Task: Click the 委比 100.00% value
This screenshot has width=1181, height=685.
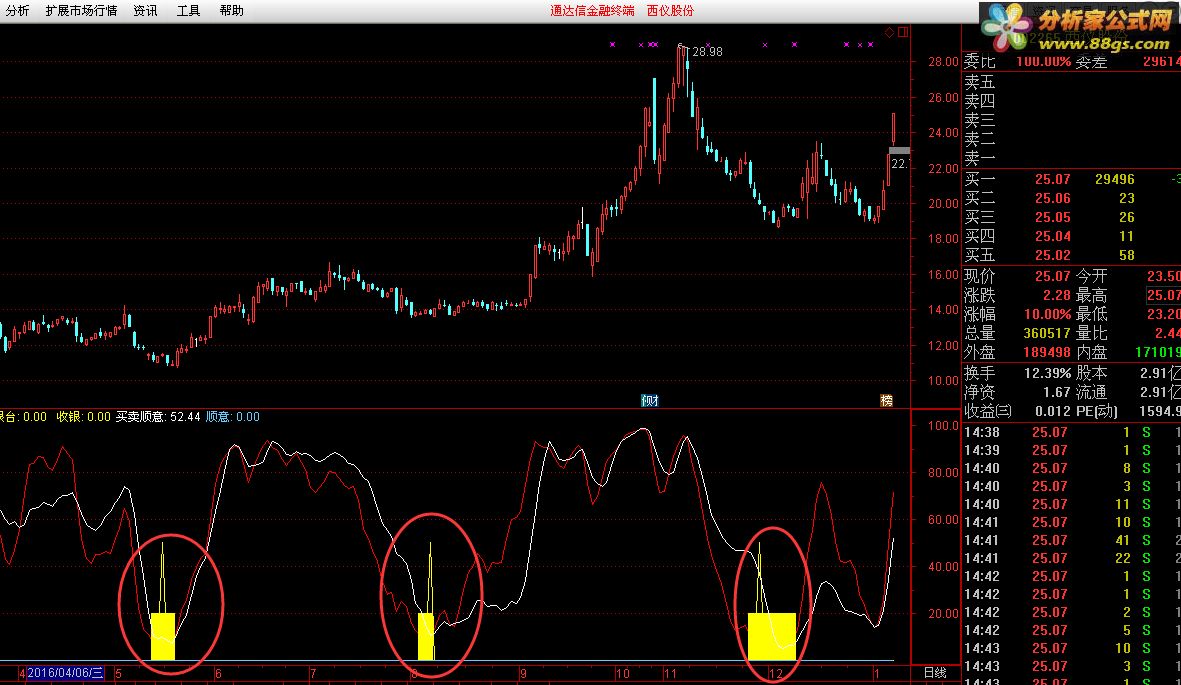Action: tap(1043, 62)
